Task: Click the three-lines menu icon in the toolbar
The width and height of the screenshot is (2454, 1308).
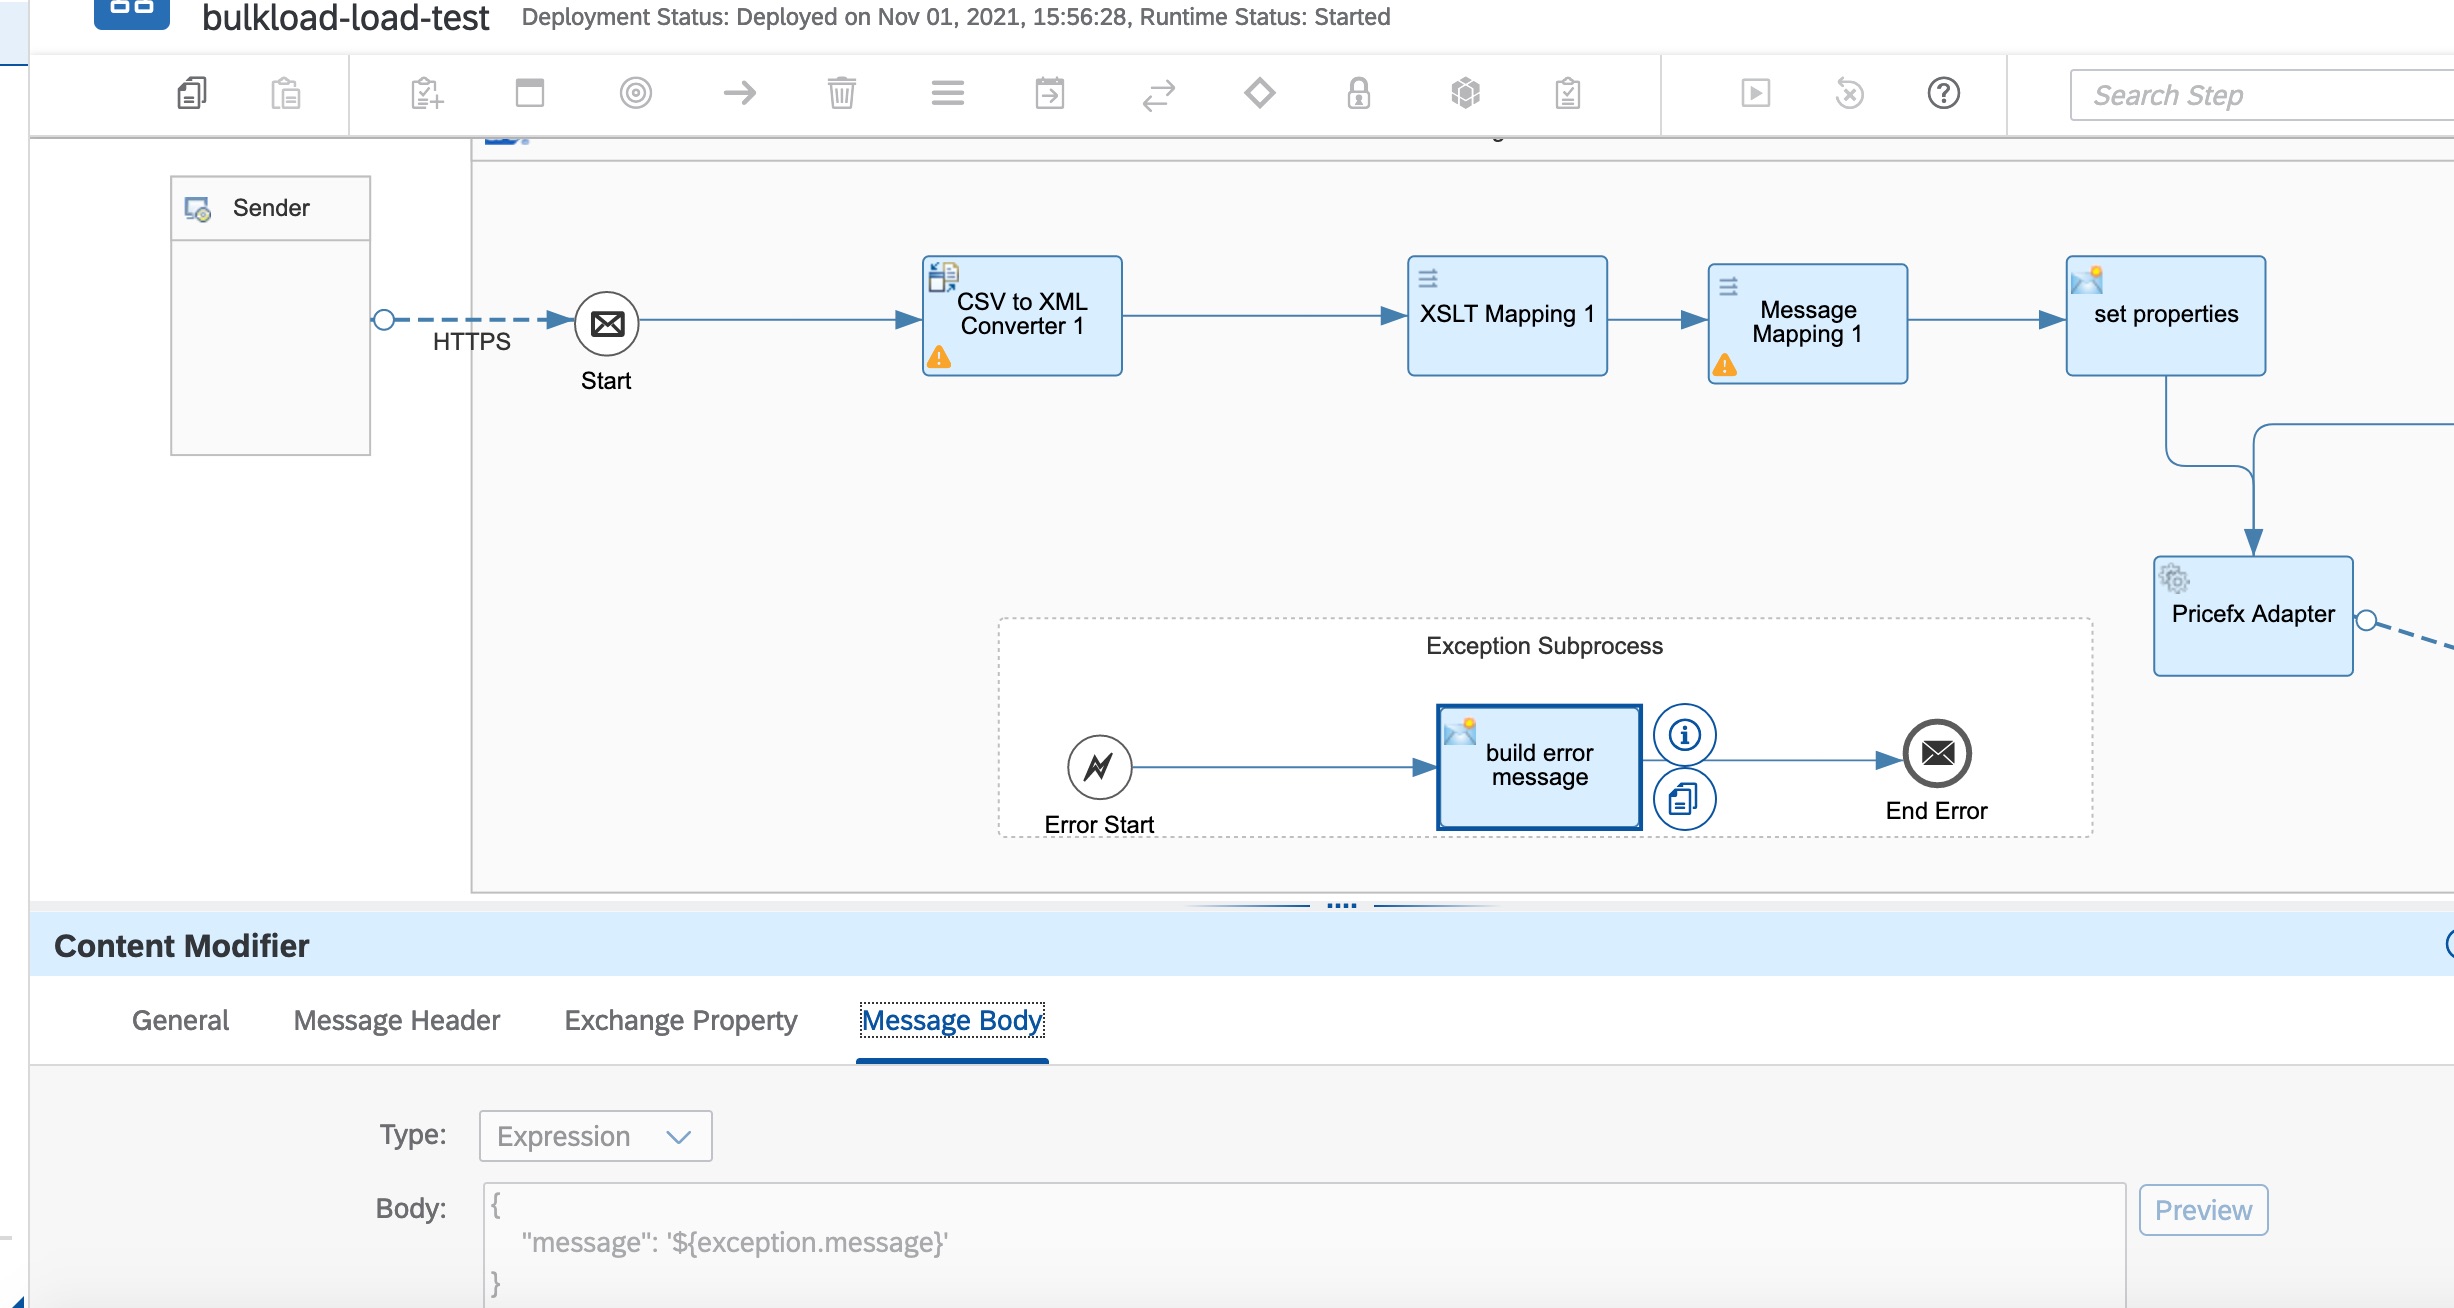Action: click(x=947, y=94)
